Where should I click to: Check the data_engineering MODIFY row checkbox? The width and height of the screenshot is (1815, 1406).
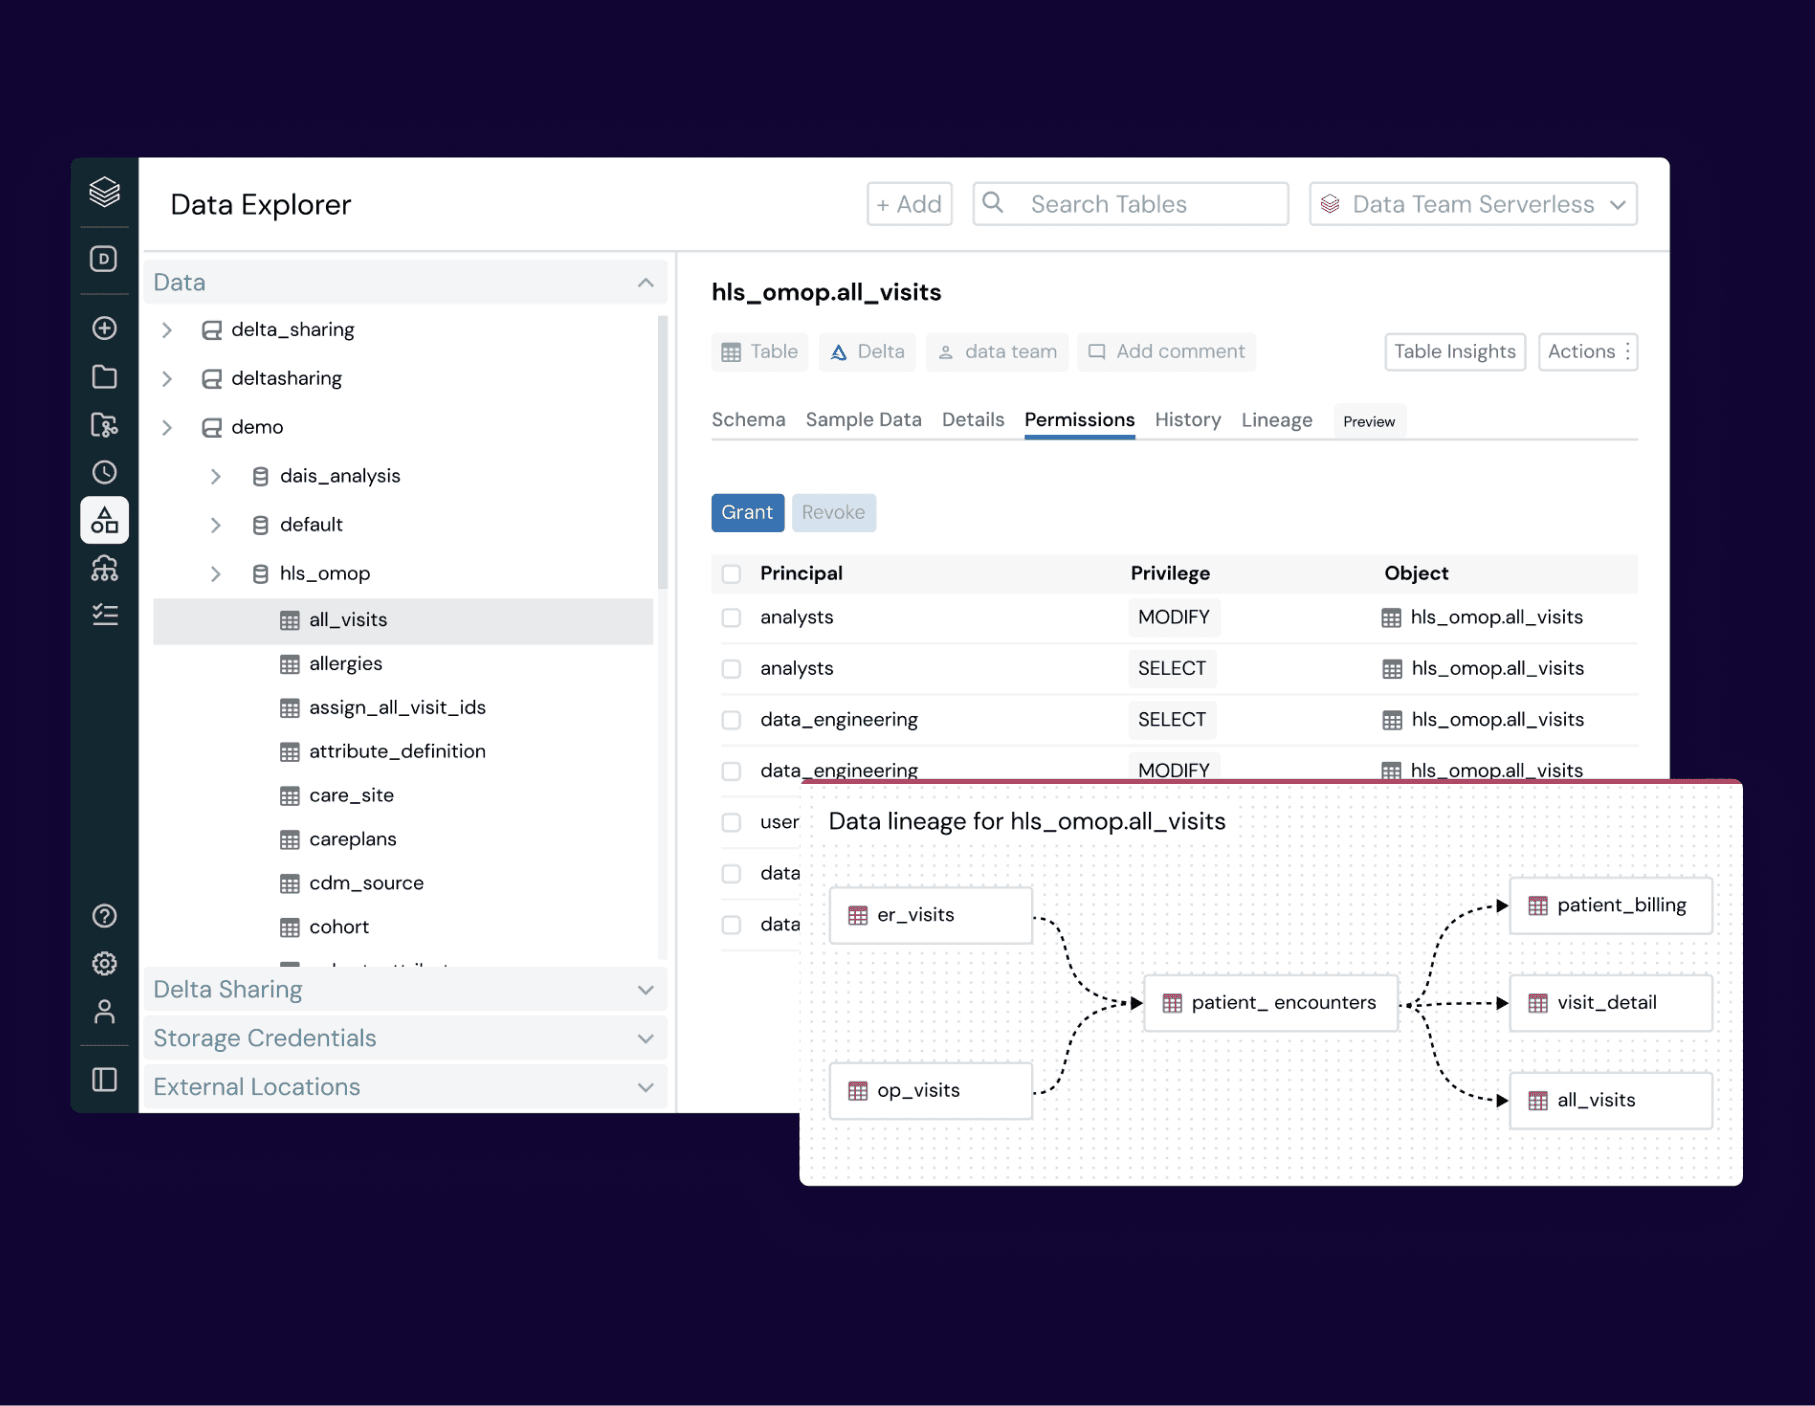click(731, 771)
